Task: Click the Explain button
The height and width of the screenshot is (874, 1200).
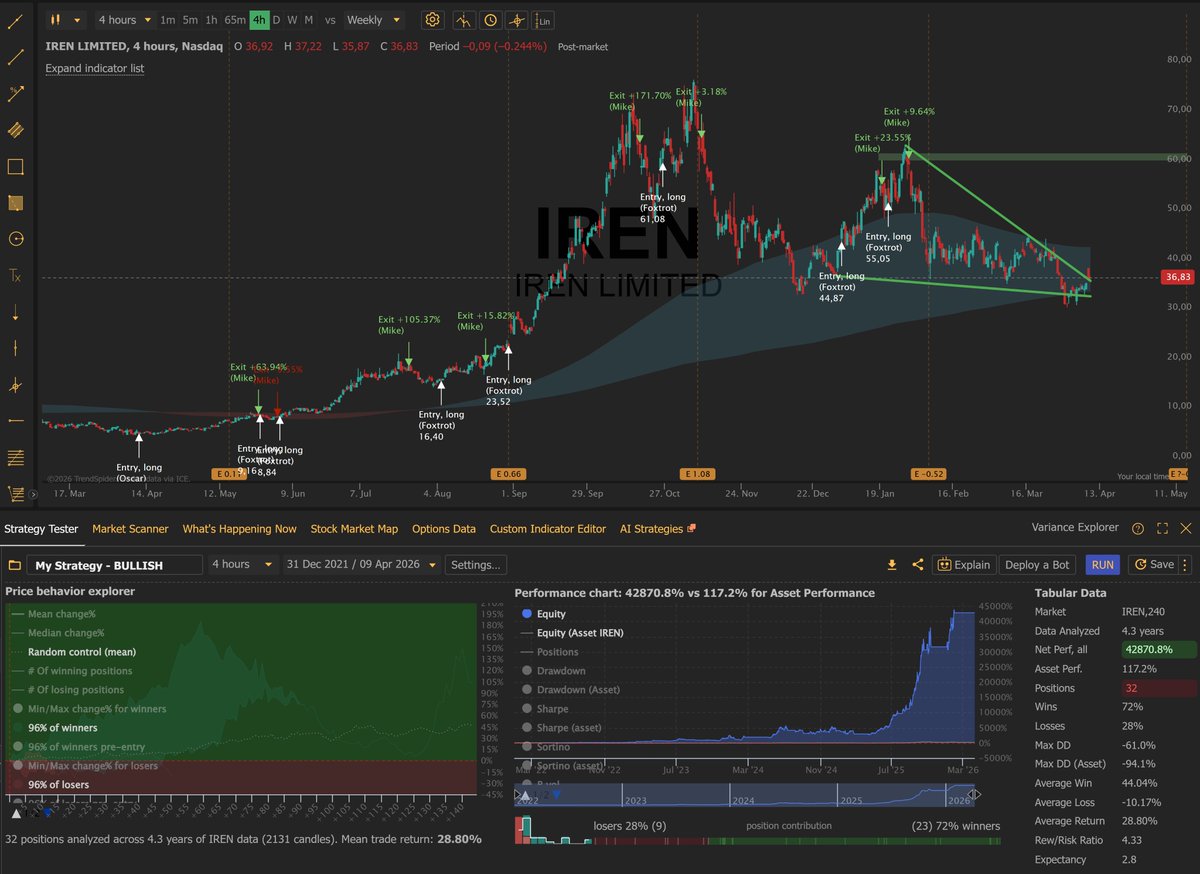Action: (x=963, y=565)
